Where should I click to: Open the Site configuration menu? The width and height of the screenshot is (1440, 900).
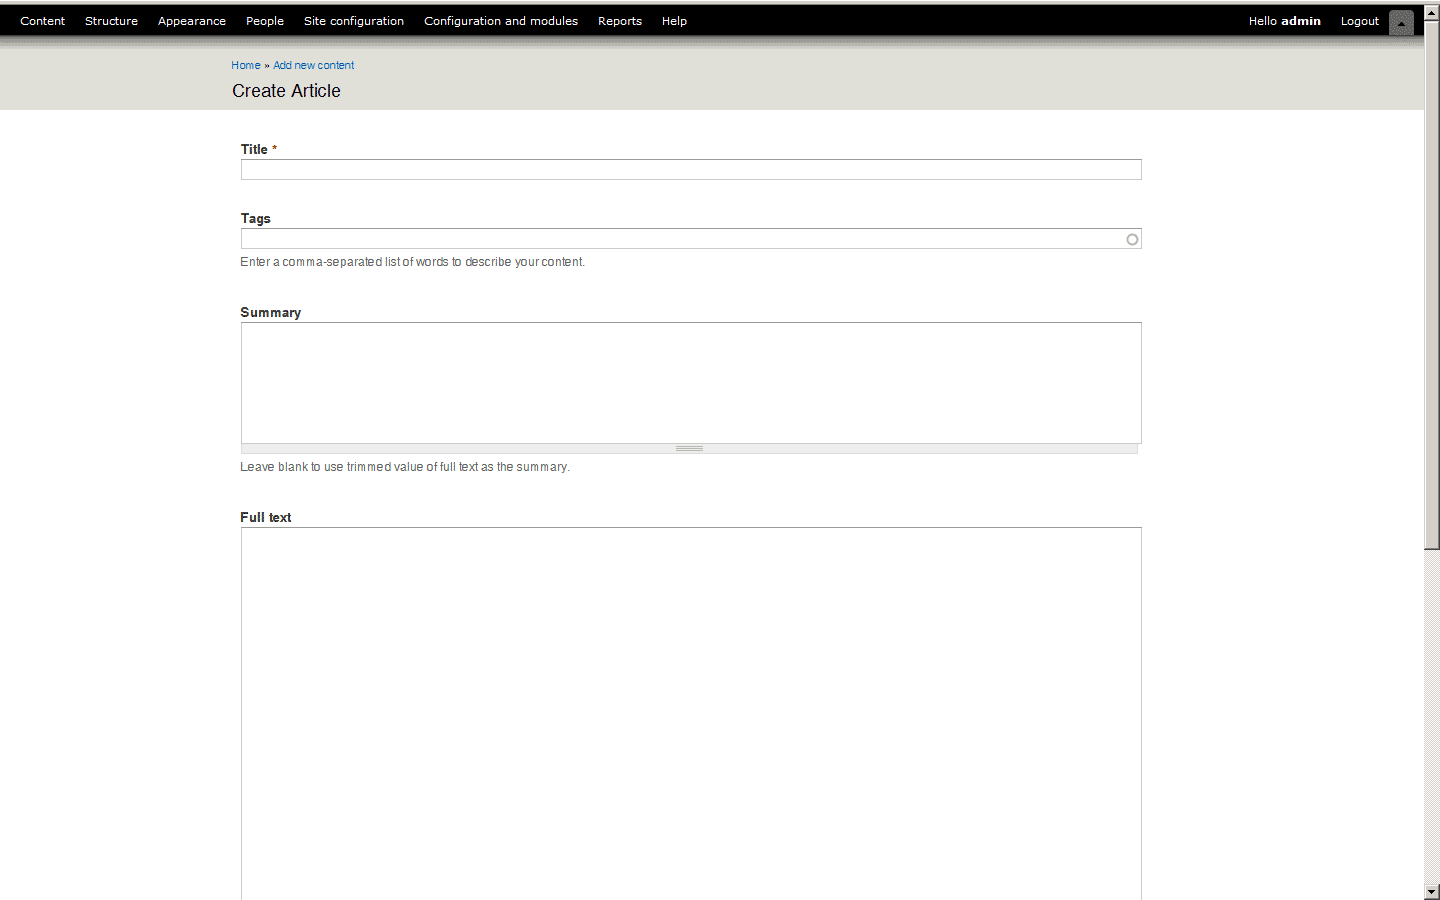[x=354, y=21]
